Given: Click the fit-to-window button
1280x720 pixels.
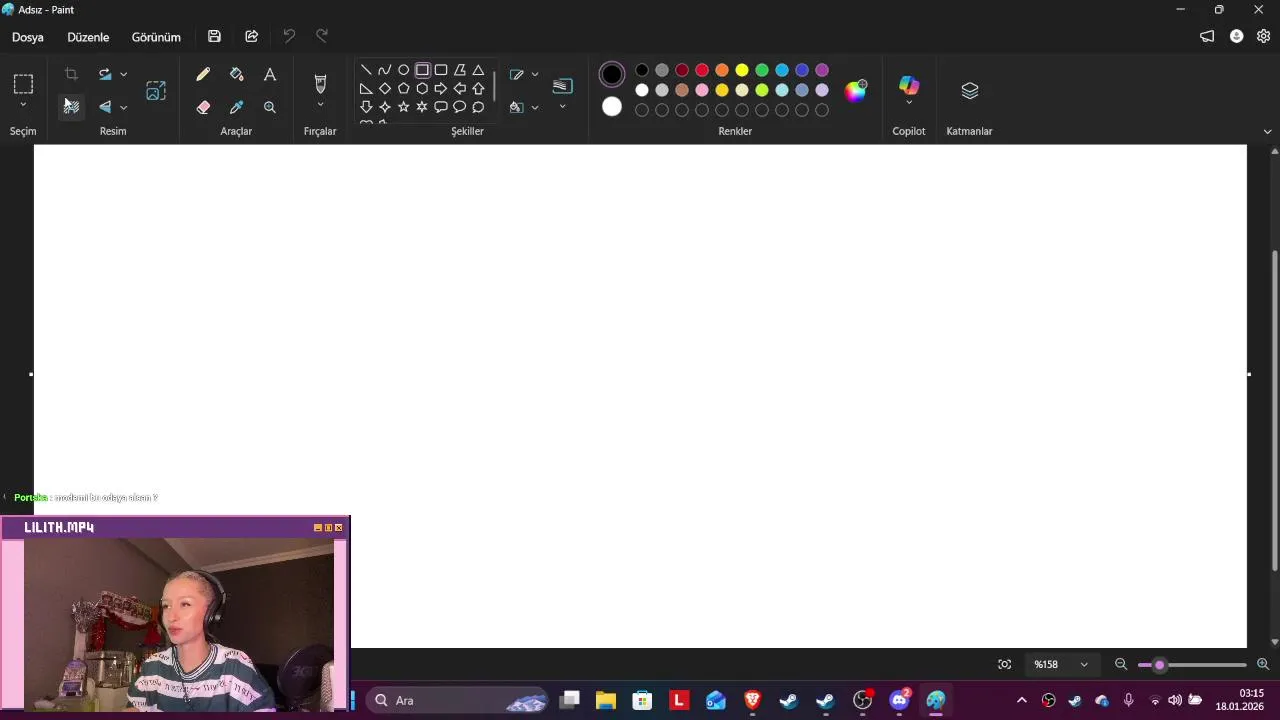Looking at the screenshot, I should coord(1005,664).
